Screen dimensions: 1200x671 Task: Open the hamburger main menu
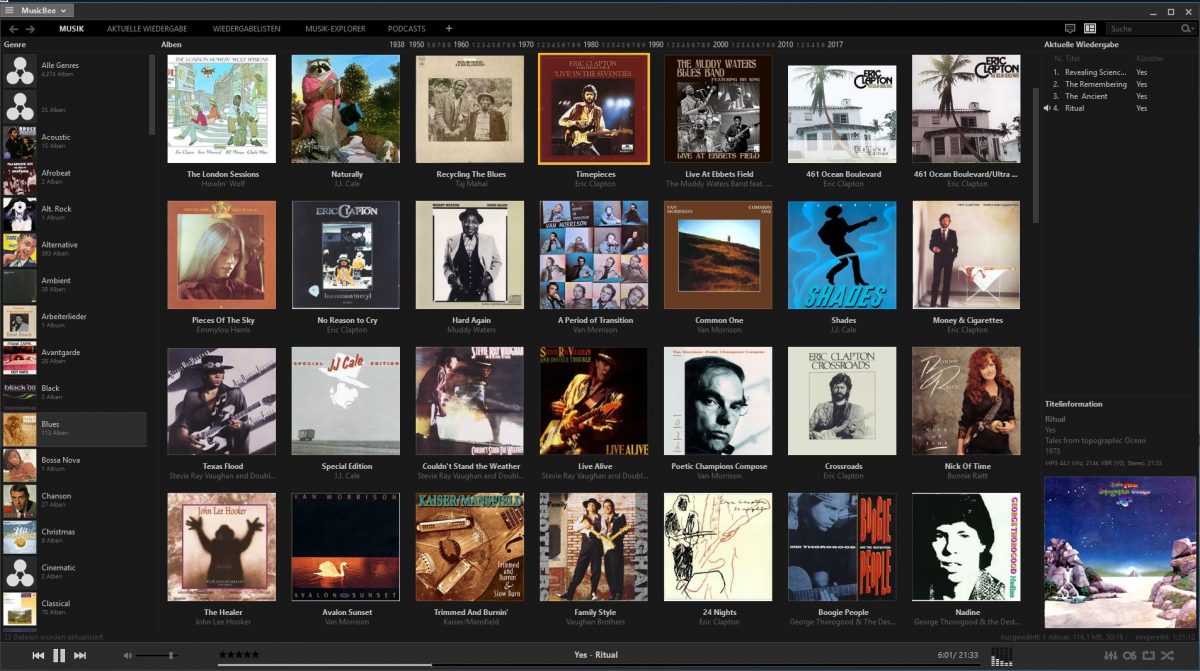[9, 10]
